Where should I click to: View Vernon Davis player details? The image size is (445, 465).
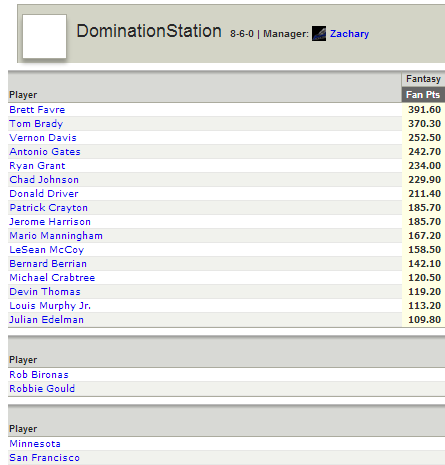click(43, 138)
